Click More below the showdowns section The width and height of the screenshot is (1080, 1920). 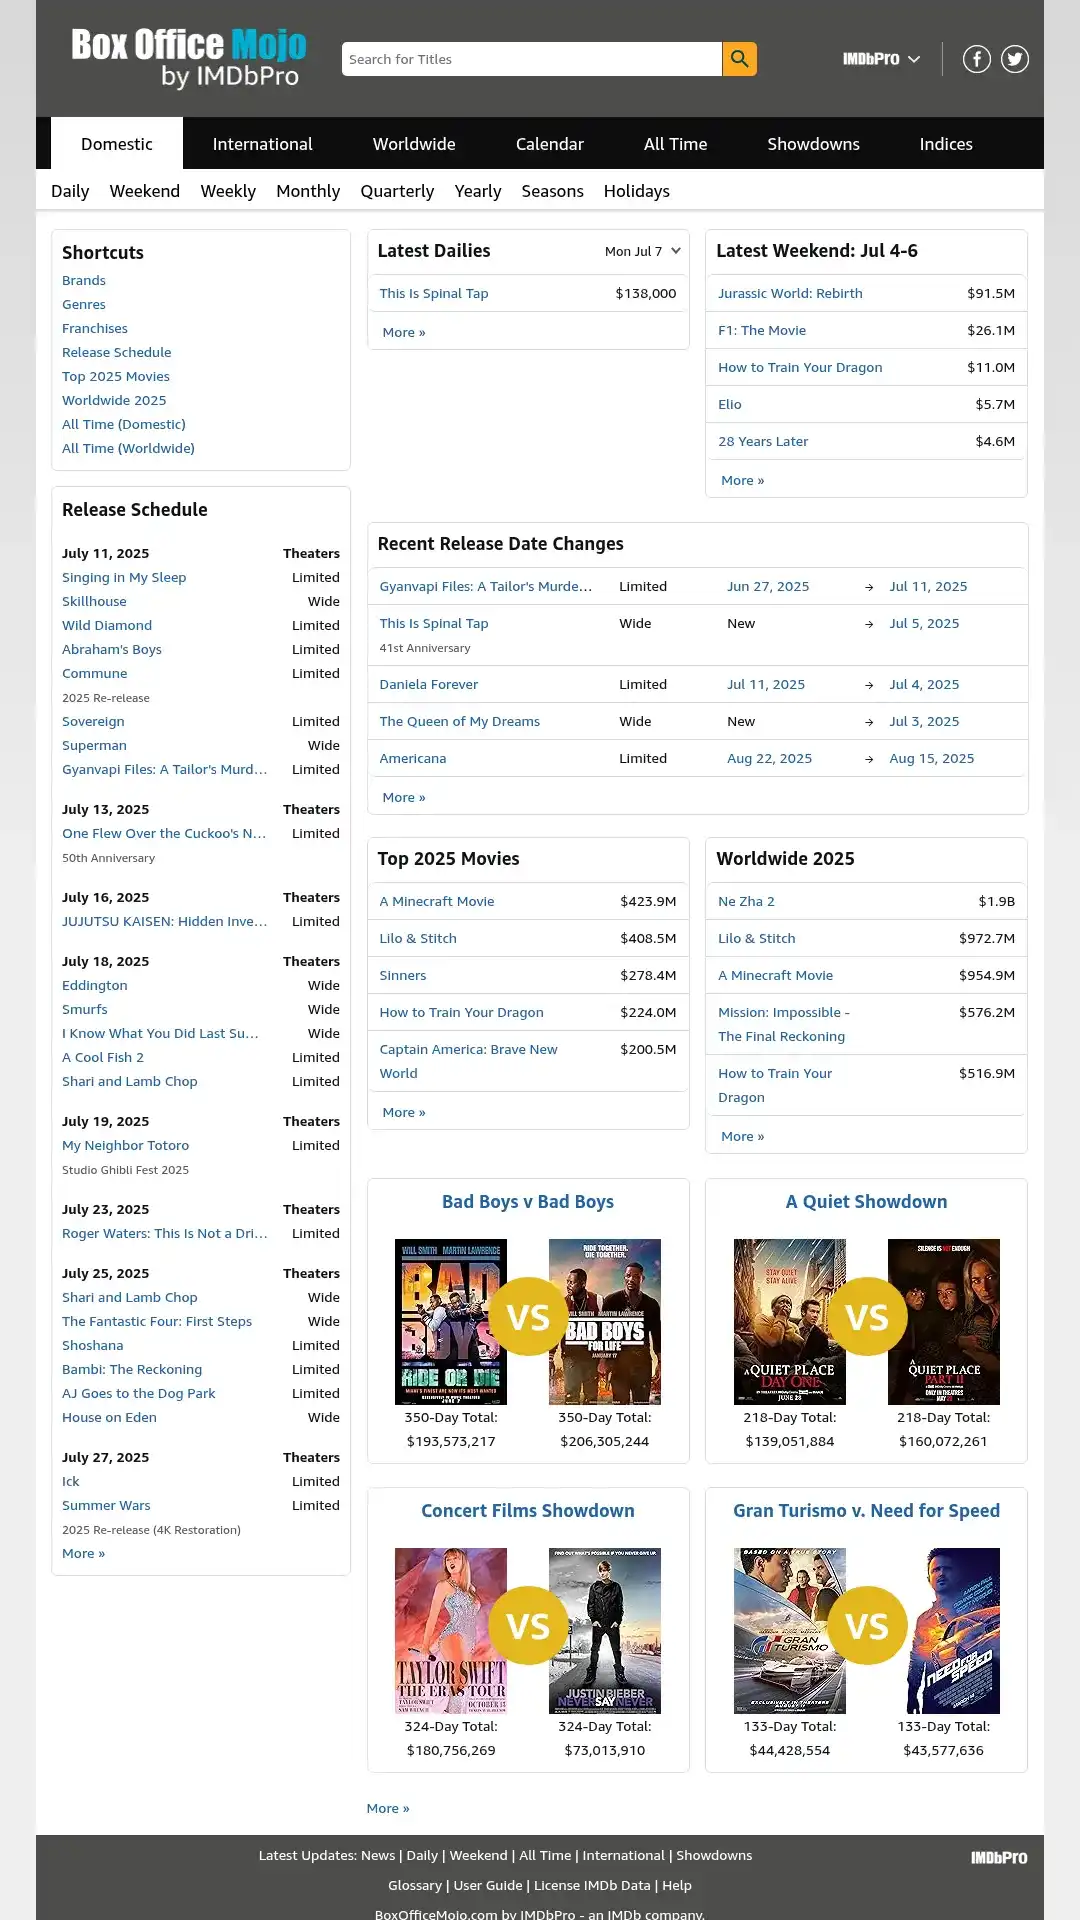pos(388,1809)
